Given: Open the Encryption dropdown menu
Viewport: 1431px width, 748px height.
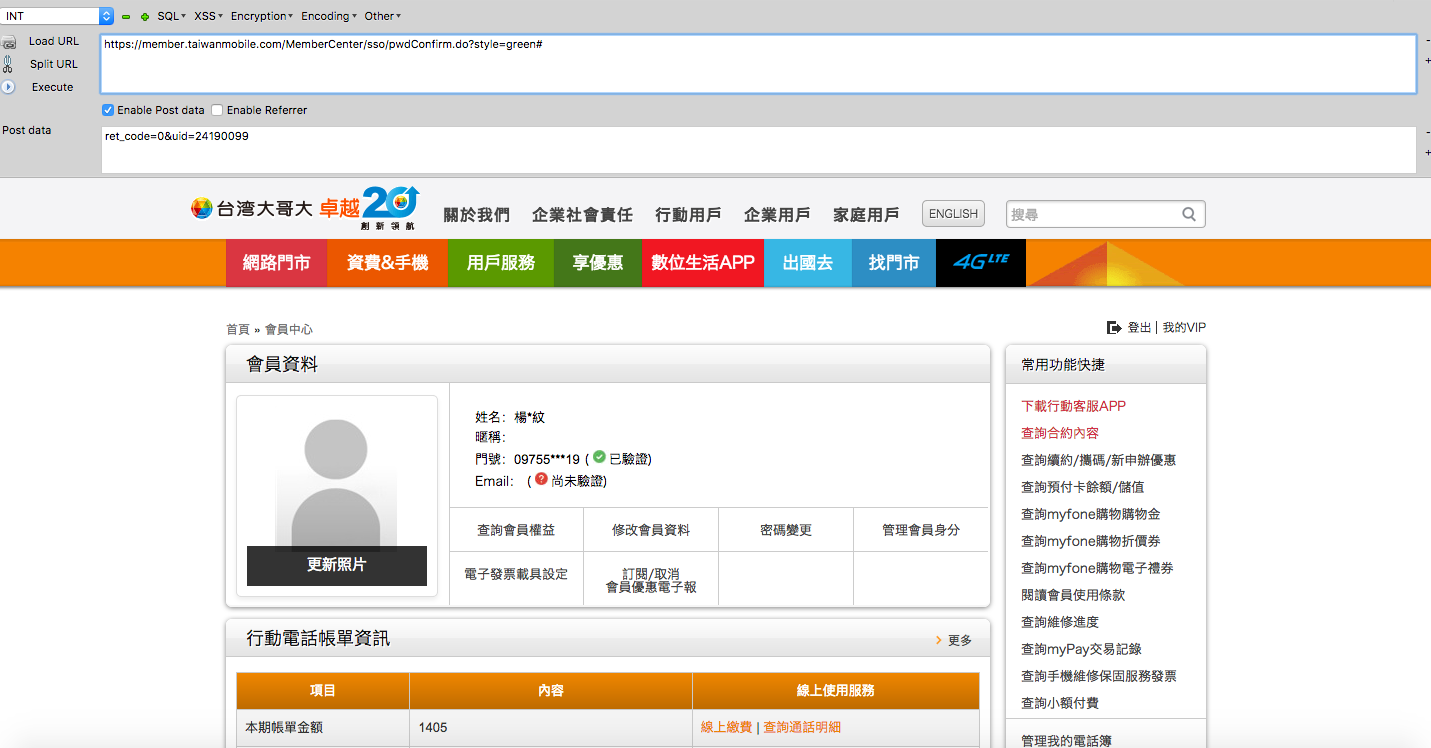Looking at the screenshot, I should (262, 16).
